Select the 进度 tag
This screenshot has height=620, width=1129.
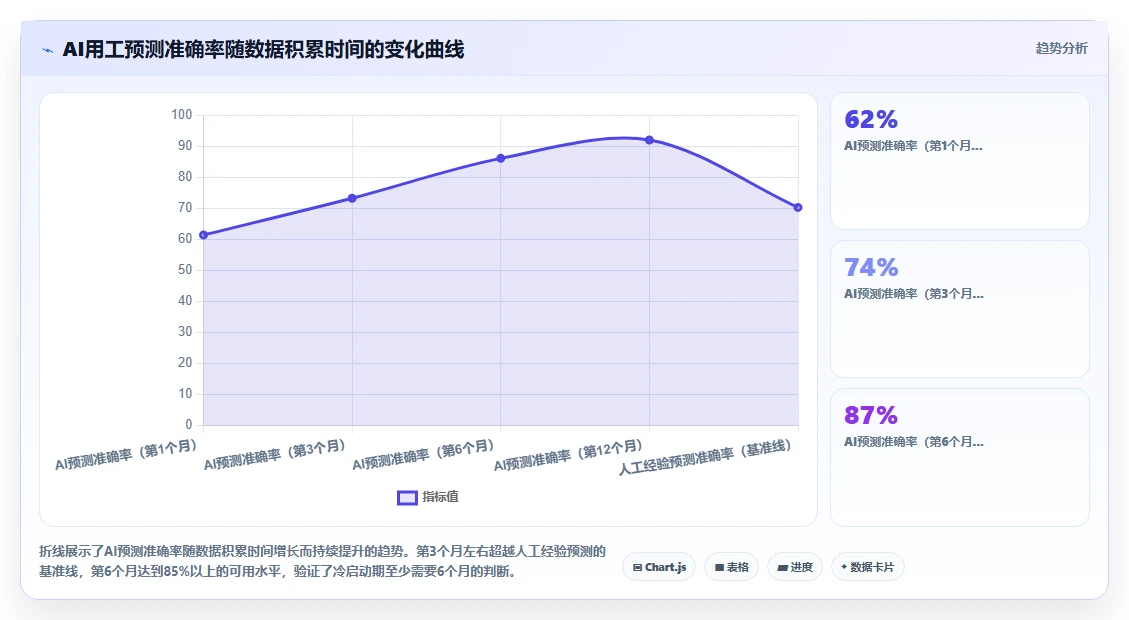[x=795, y=567]
